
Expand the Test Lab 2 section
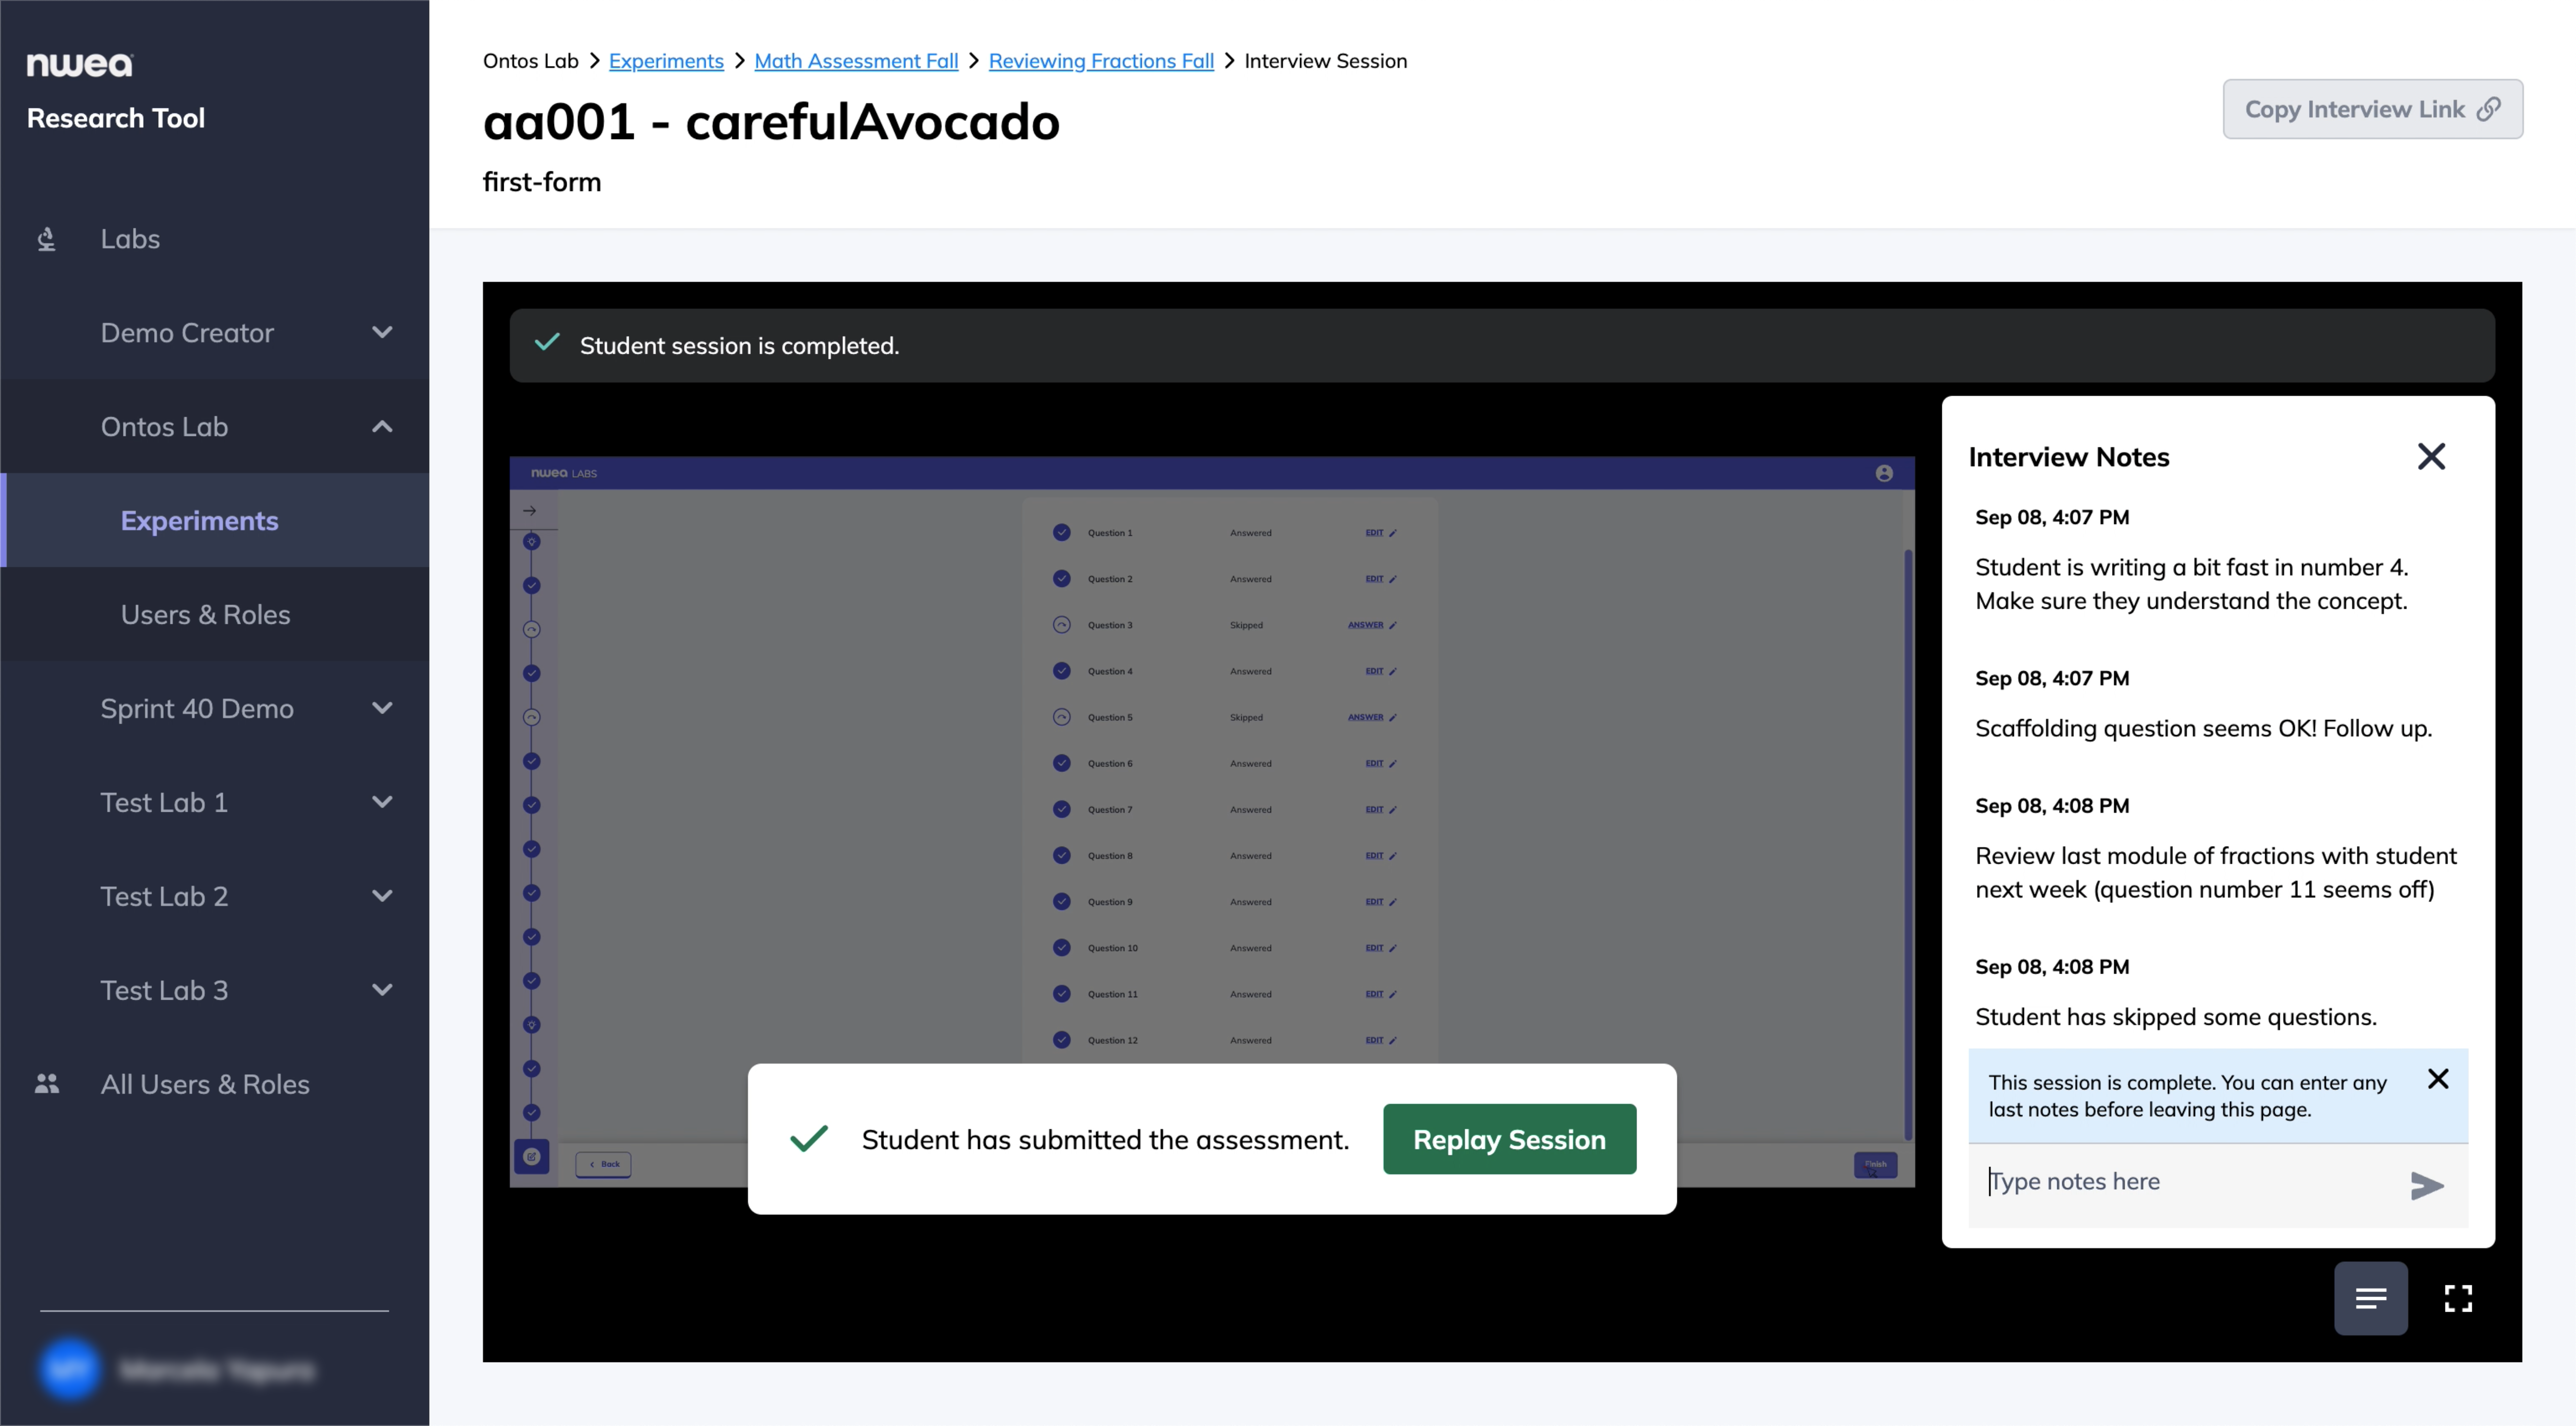pos(382,897)
